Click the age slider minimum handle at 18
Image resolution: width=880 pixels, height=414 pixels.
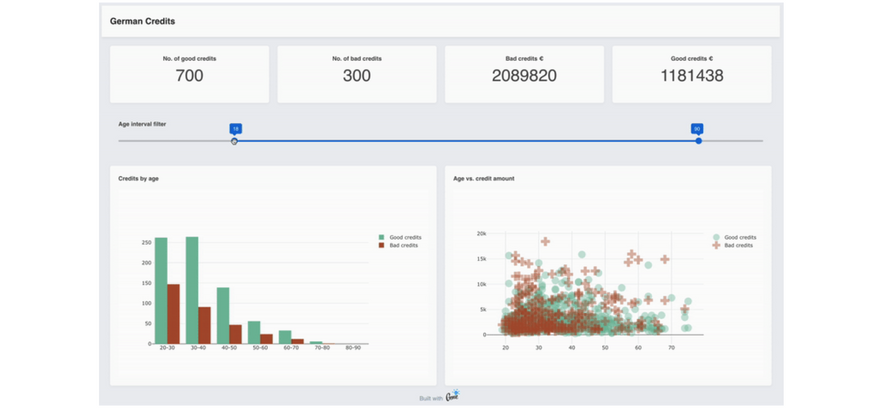click(x=235, y=141)
